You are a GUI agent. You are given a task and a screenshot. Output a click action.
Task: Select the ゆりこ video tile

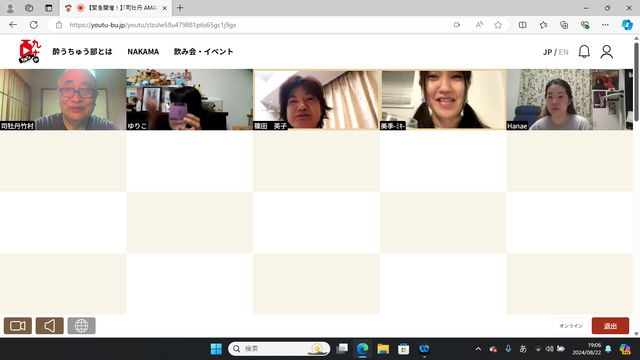point(189,100)
